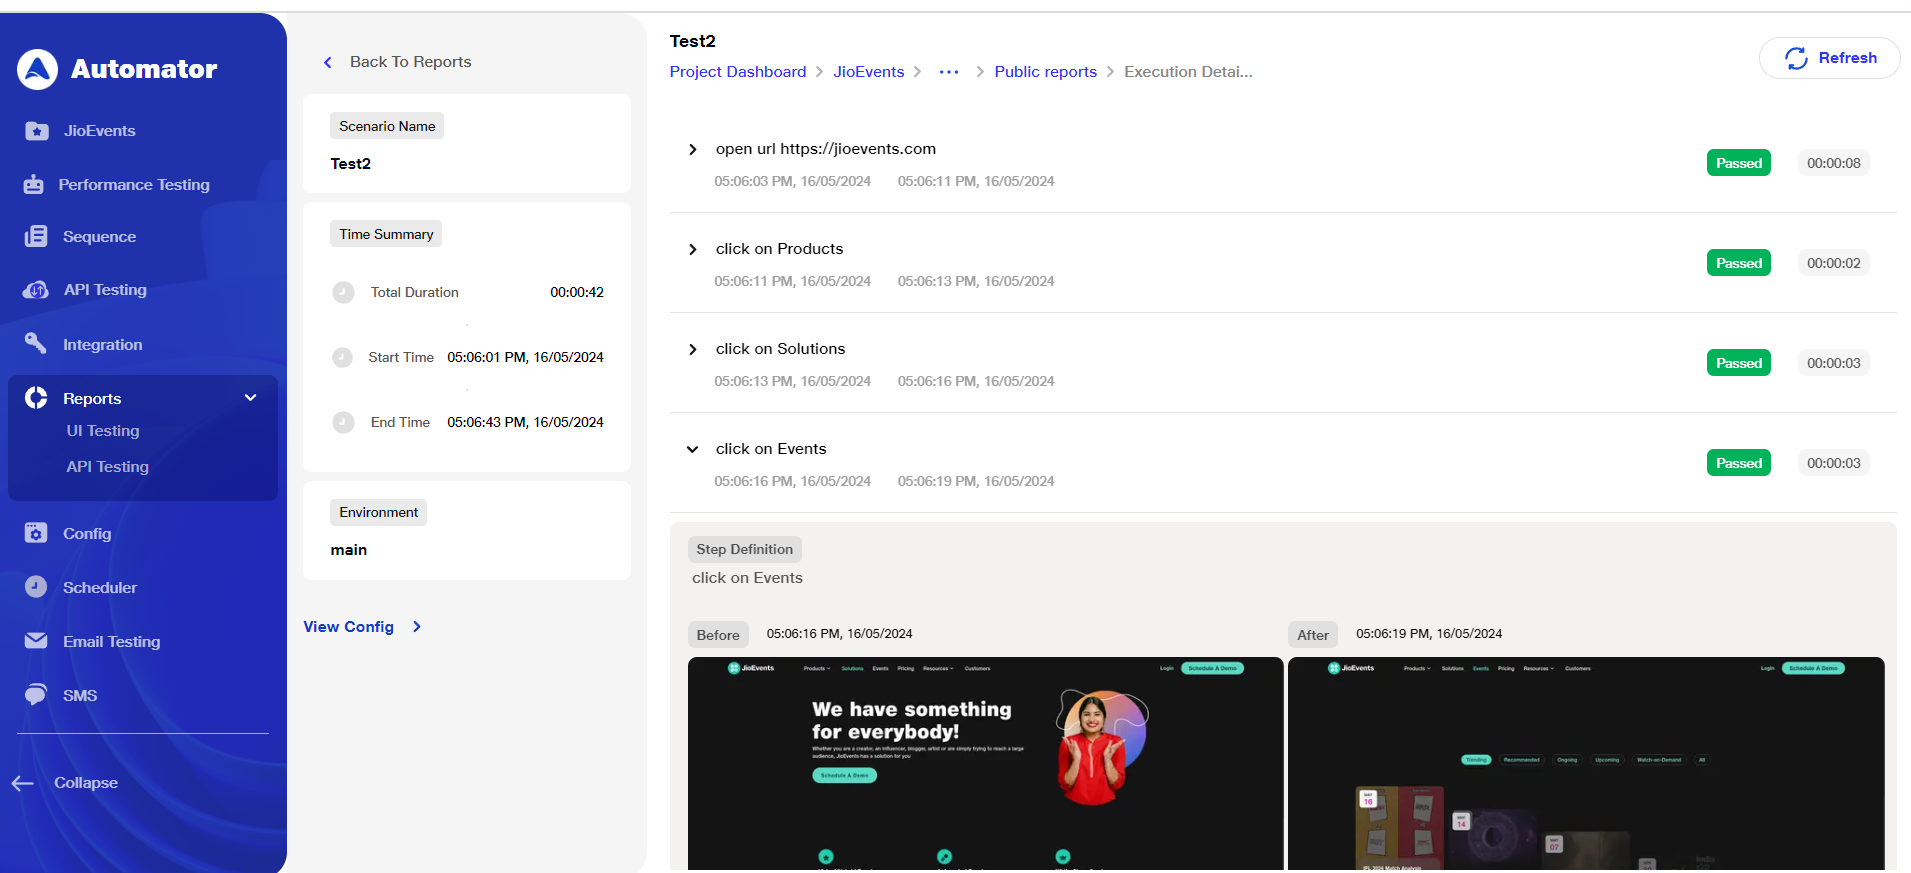Click the Test2 page title
The height and width of the screenshot is (873, 1911).
[x=693, y=41]
